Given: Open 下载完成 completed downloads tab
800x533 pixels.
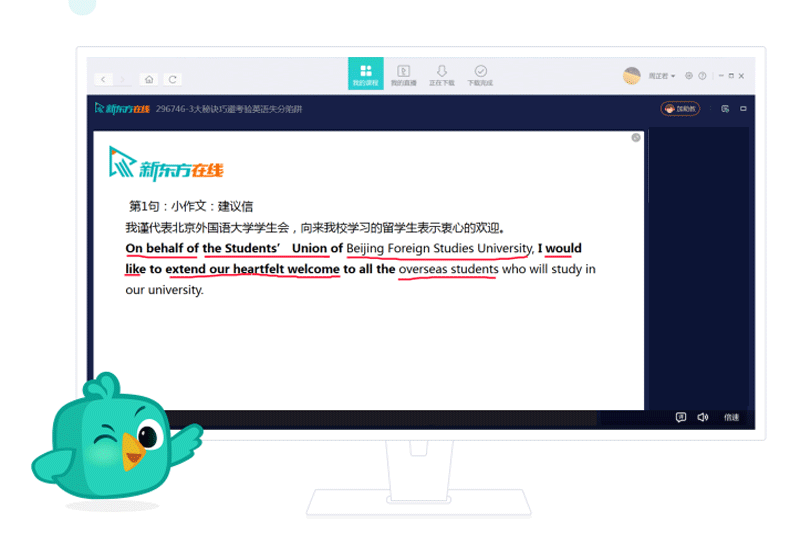Looking at the screenshot, I should pos(480,74).
